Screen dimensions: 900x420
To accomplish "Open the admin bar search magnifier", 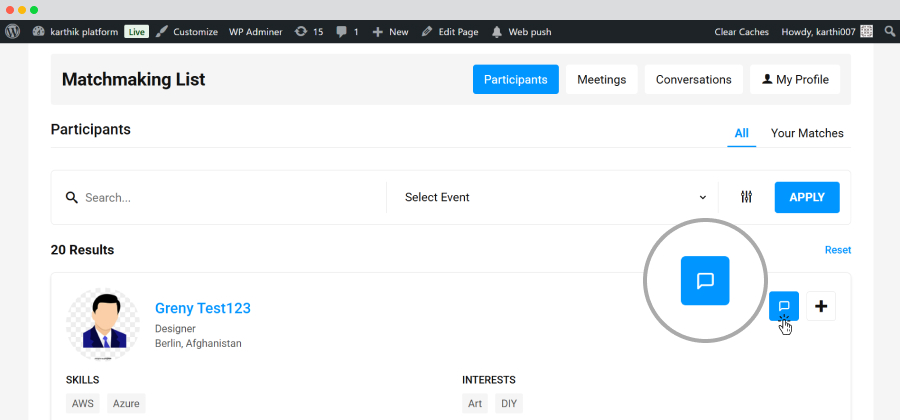I will click(x=890, y=32).
